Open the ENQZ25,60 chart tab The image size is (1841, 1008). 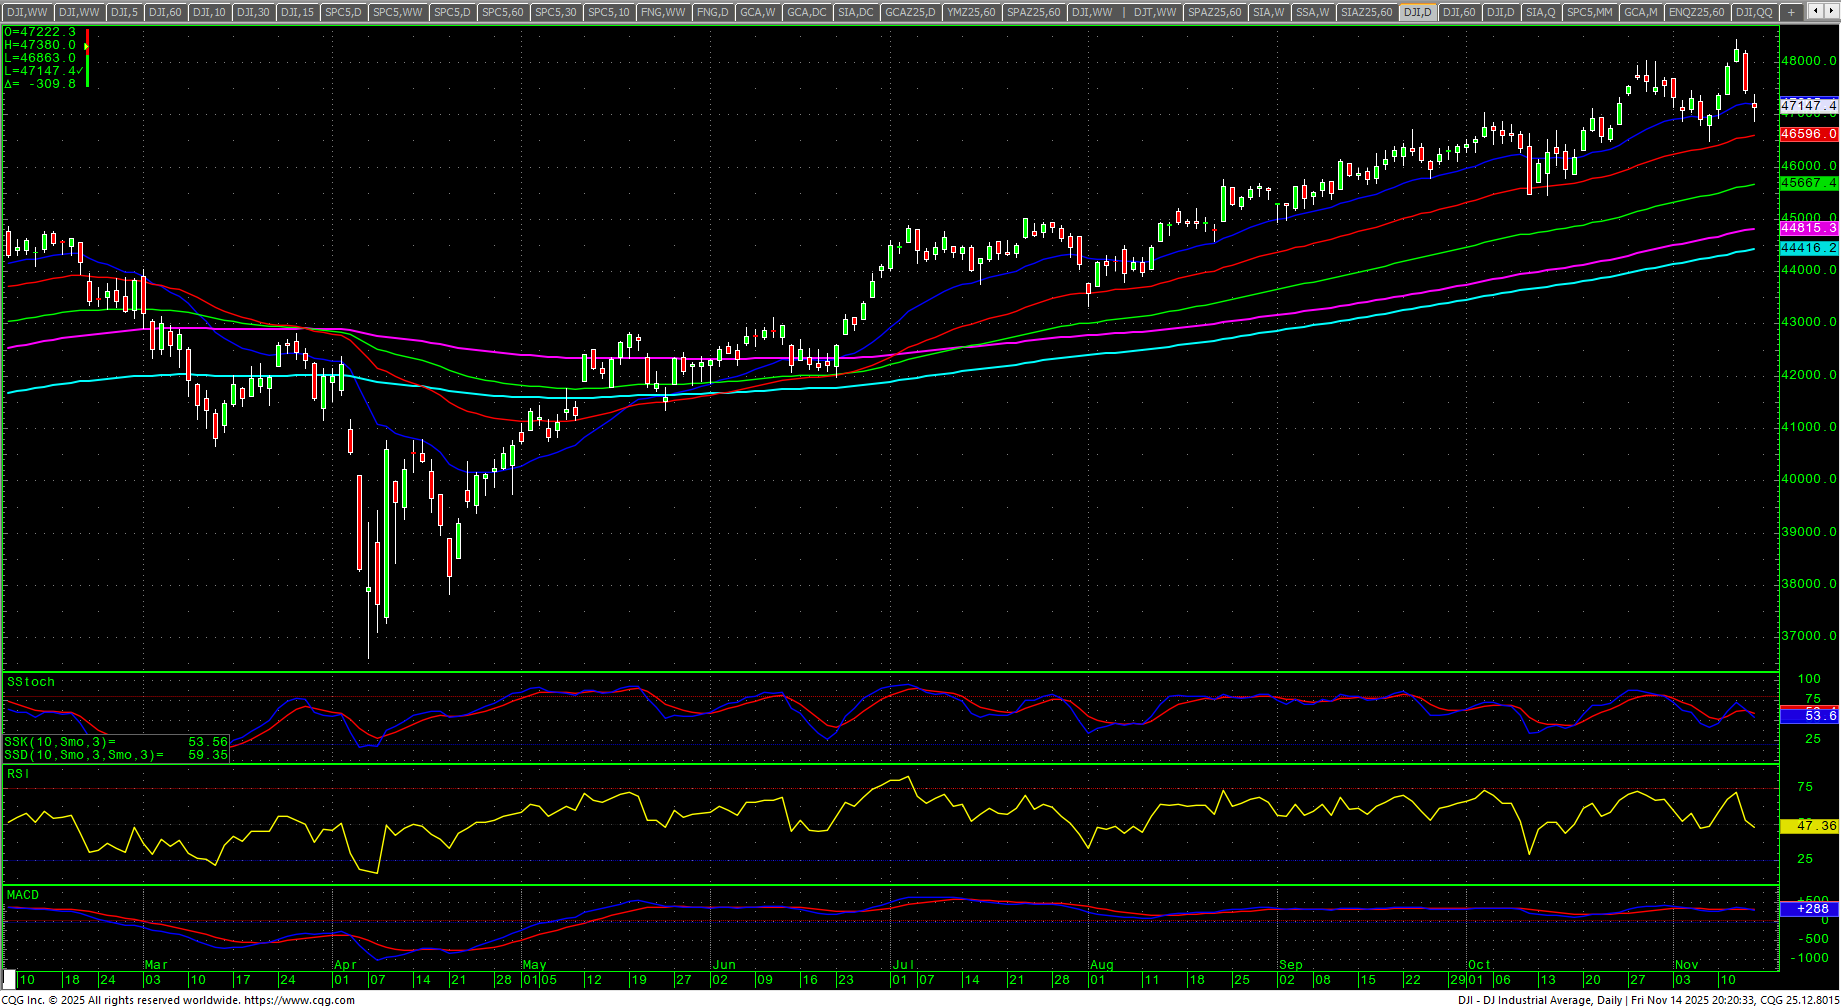1696,12
